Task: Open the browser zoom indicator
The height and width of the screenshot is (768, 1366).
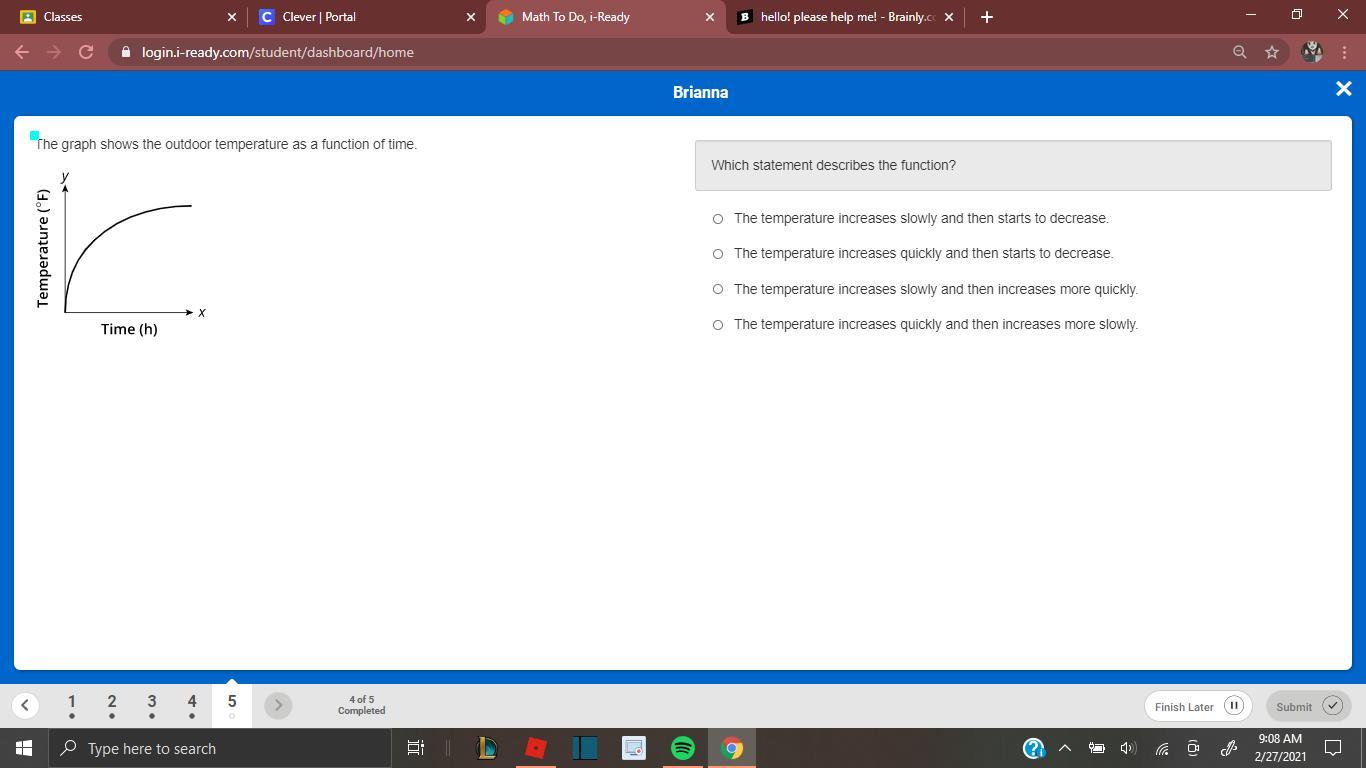Action: pyautogui.click(x=1239, y=52)
